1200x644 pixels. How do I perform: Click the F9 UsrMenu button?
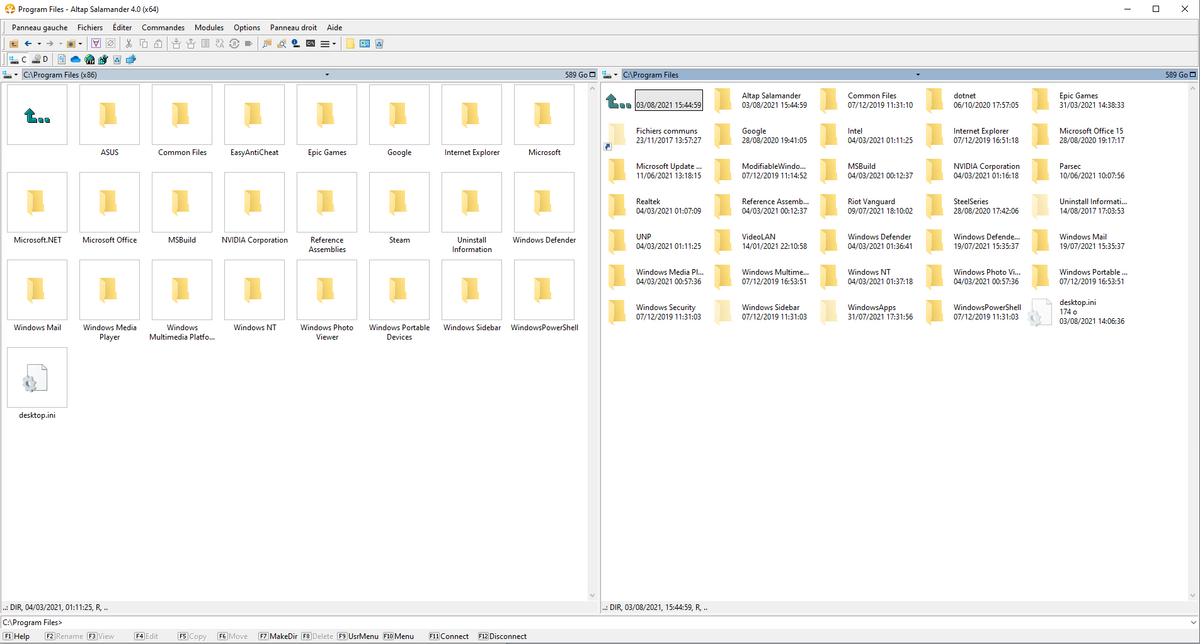[x=358, y=636]
